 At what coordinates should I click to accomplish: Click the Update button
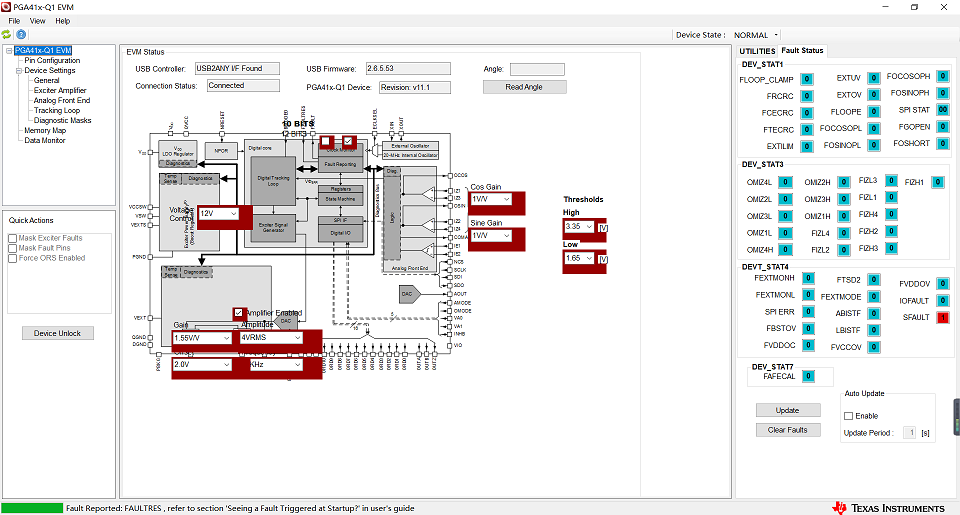point(787,410)
